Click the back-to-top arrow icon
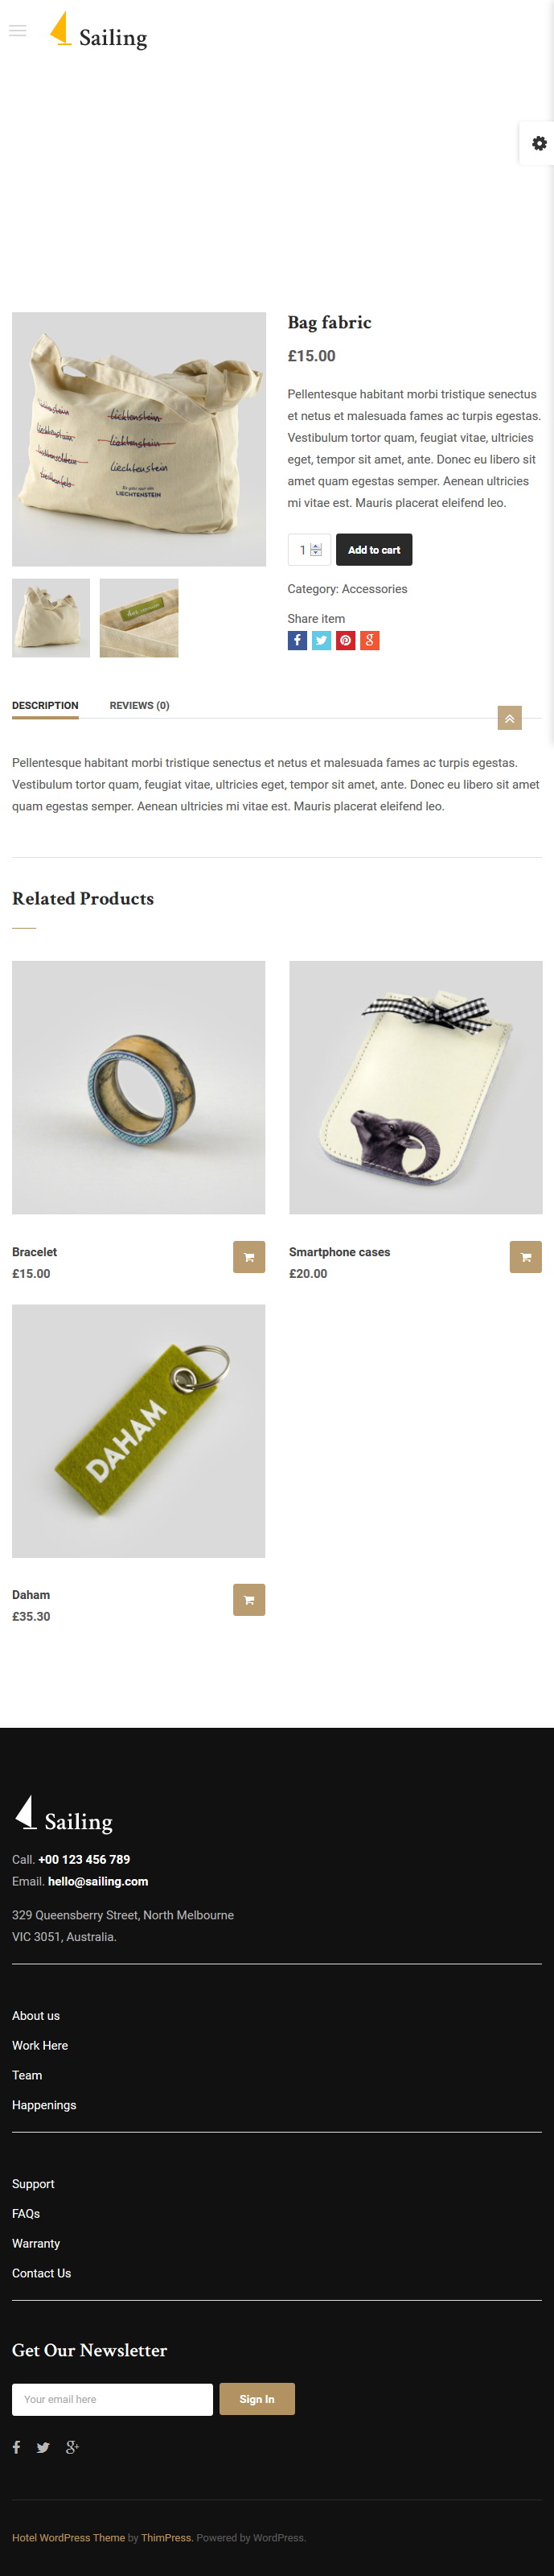The height and width of the screenshot is (2576, 554). click(x=510, y=718)
